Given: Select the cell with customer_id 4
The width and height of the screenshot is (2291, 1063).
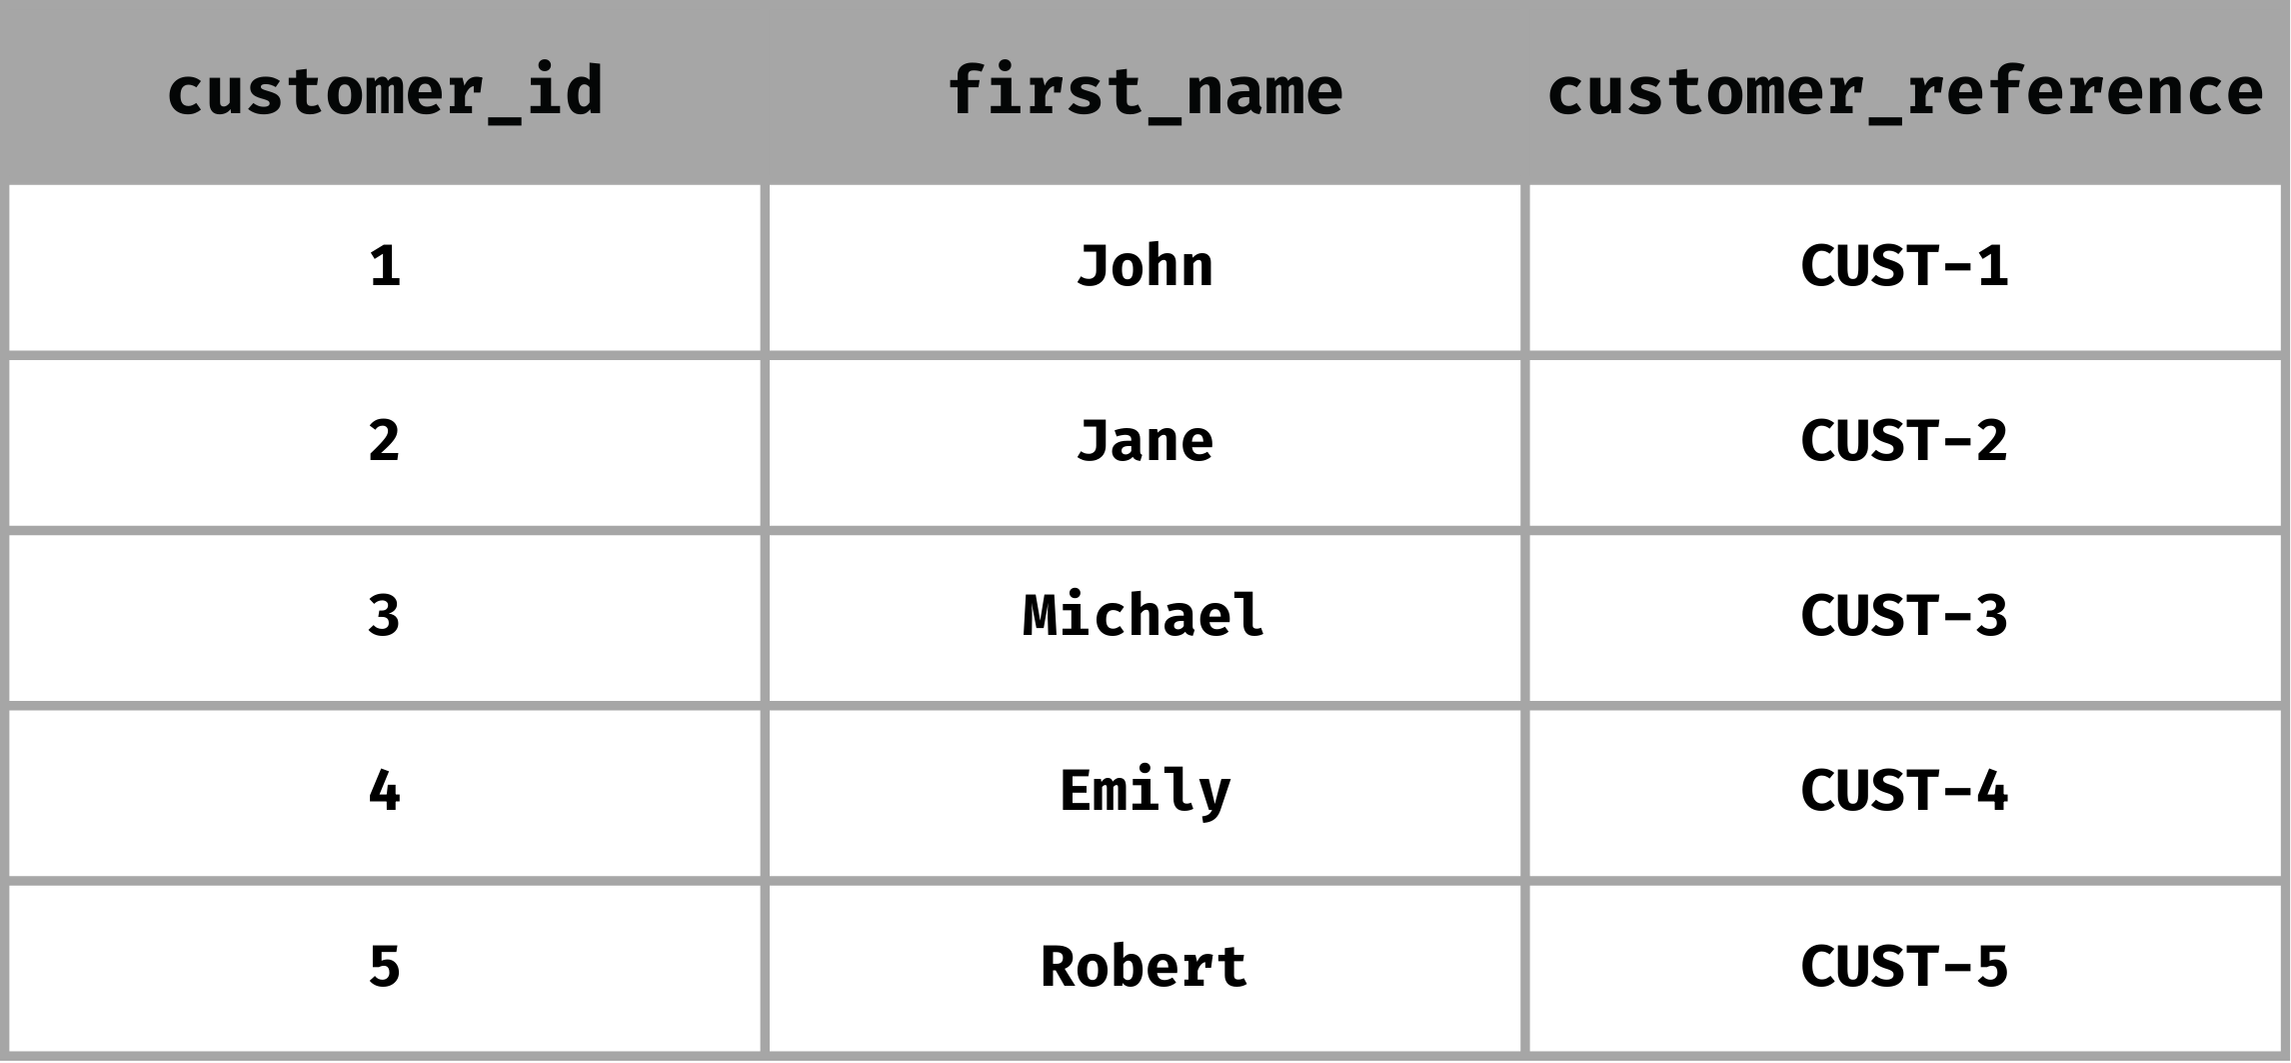Looking at the screenshot, I should coord(385,792).
